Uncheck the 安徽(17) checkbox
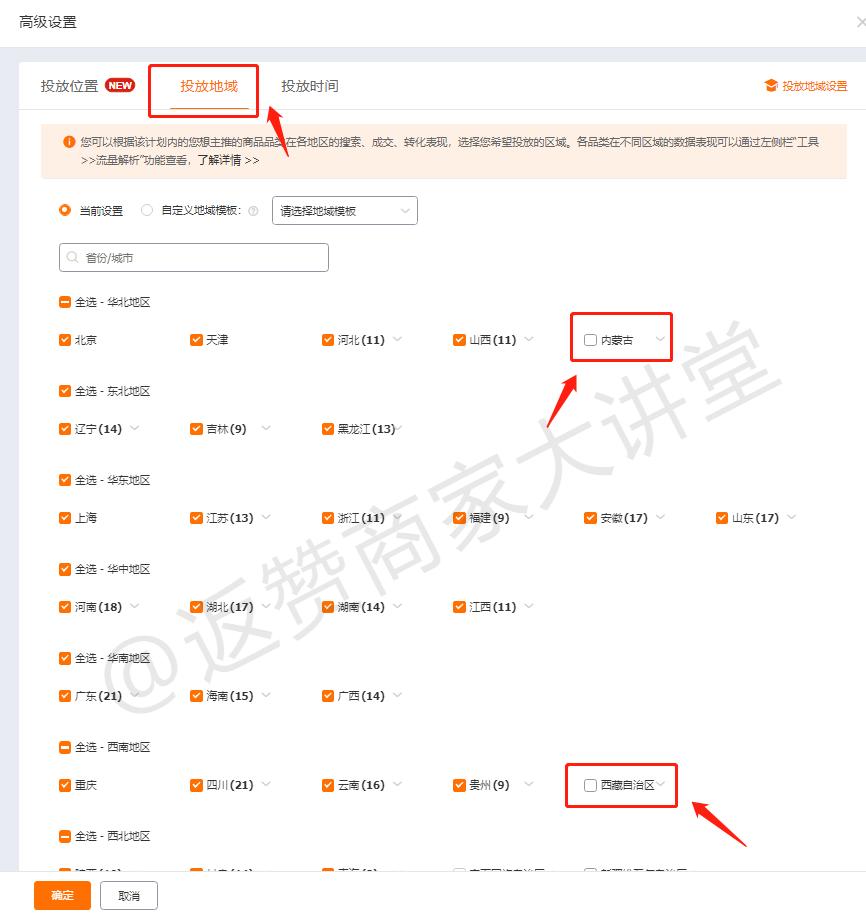The height and width of the screenshot is (919, 866). pyautogui.click(x=590, y=518)
